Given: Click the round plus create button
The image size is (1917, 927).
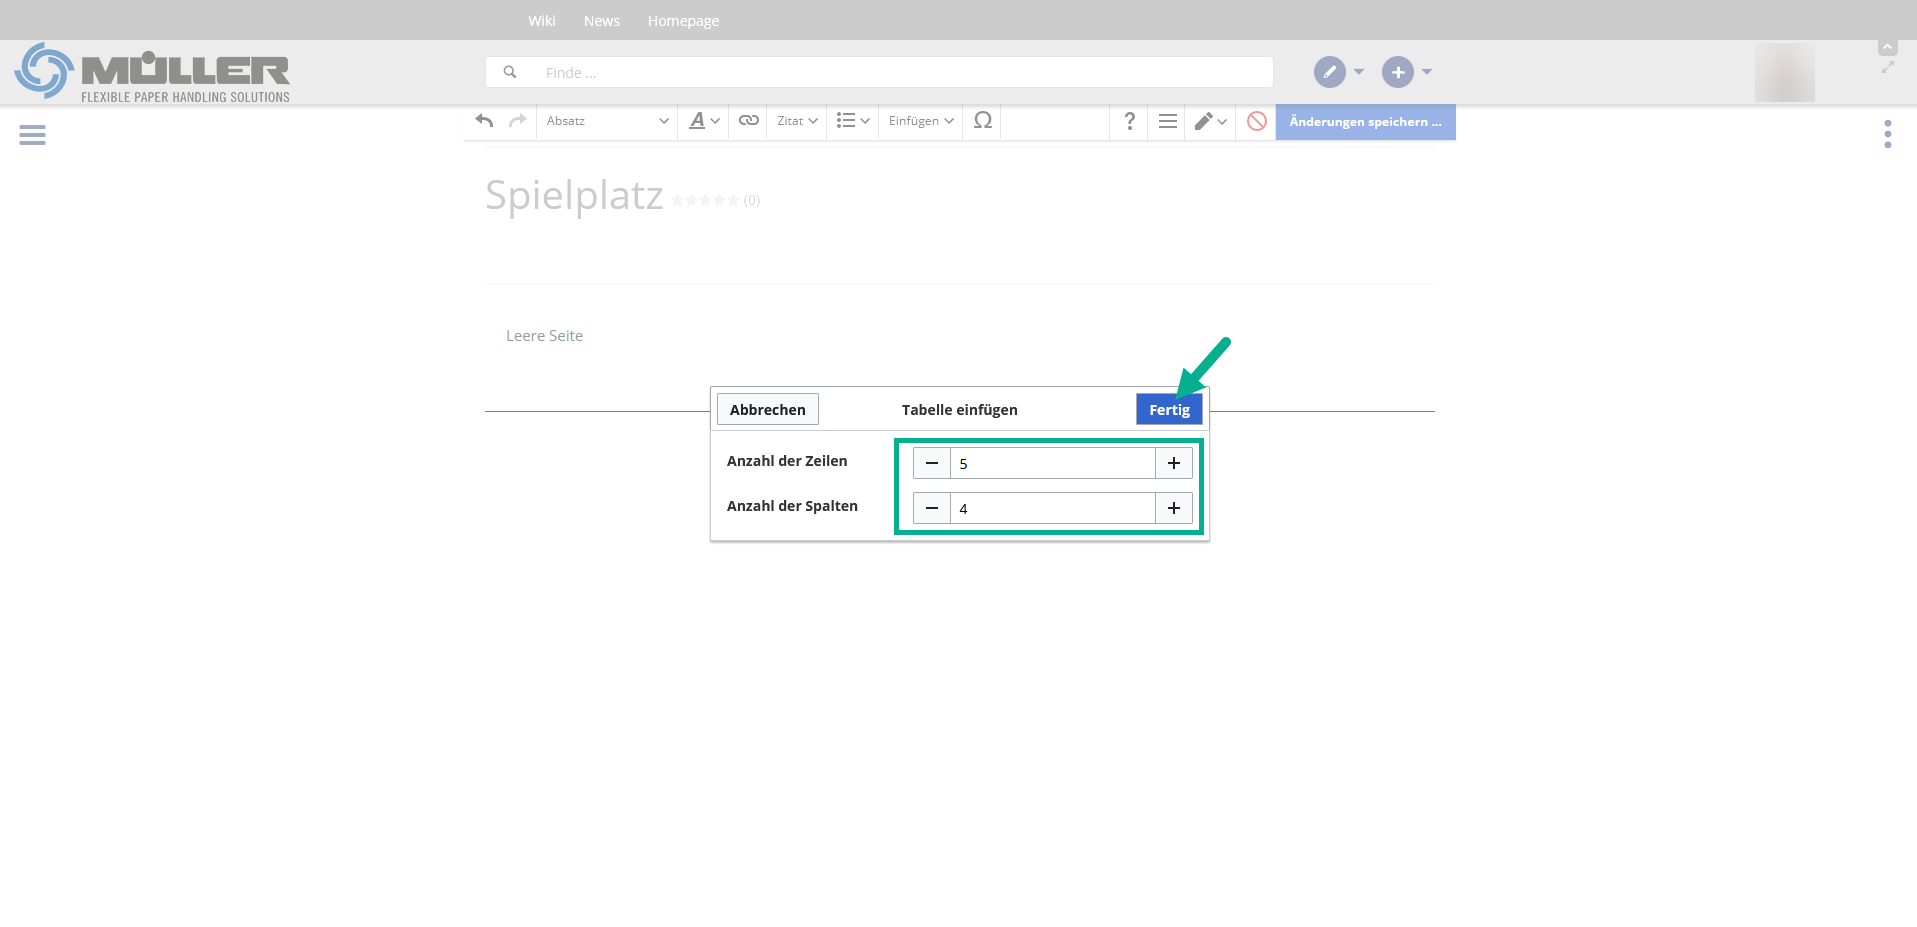Looking at the screenshot, I should [1397, 72].
